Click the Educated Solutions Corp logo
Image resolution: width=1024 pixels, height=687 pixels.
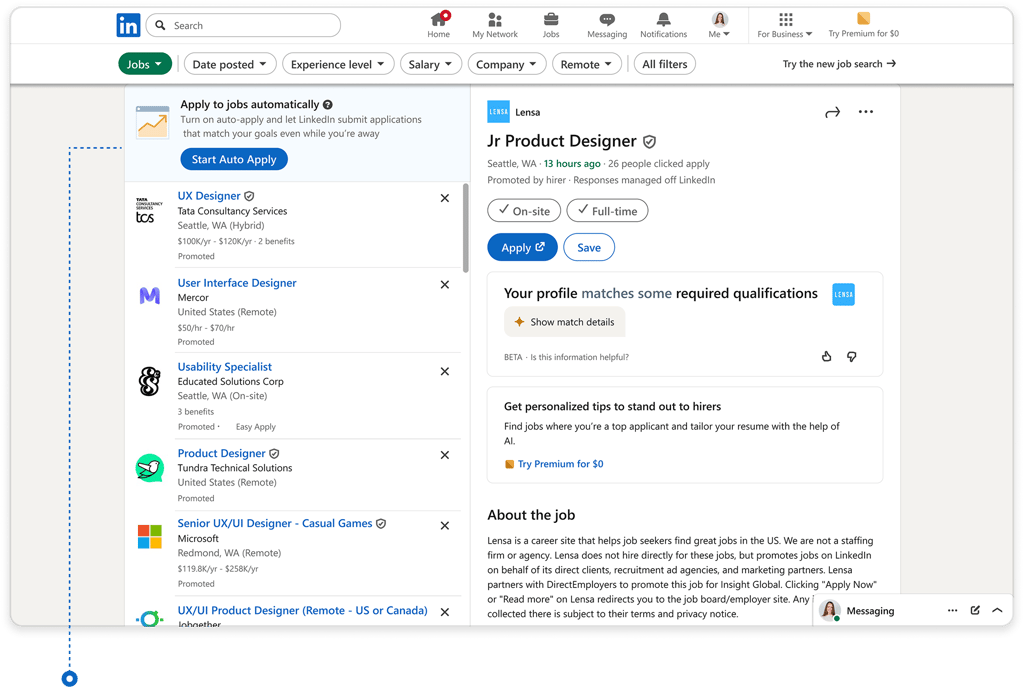[150, 381]
